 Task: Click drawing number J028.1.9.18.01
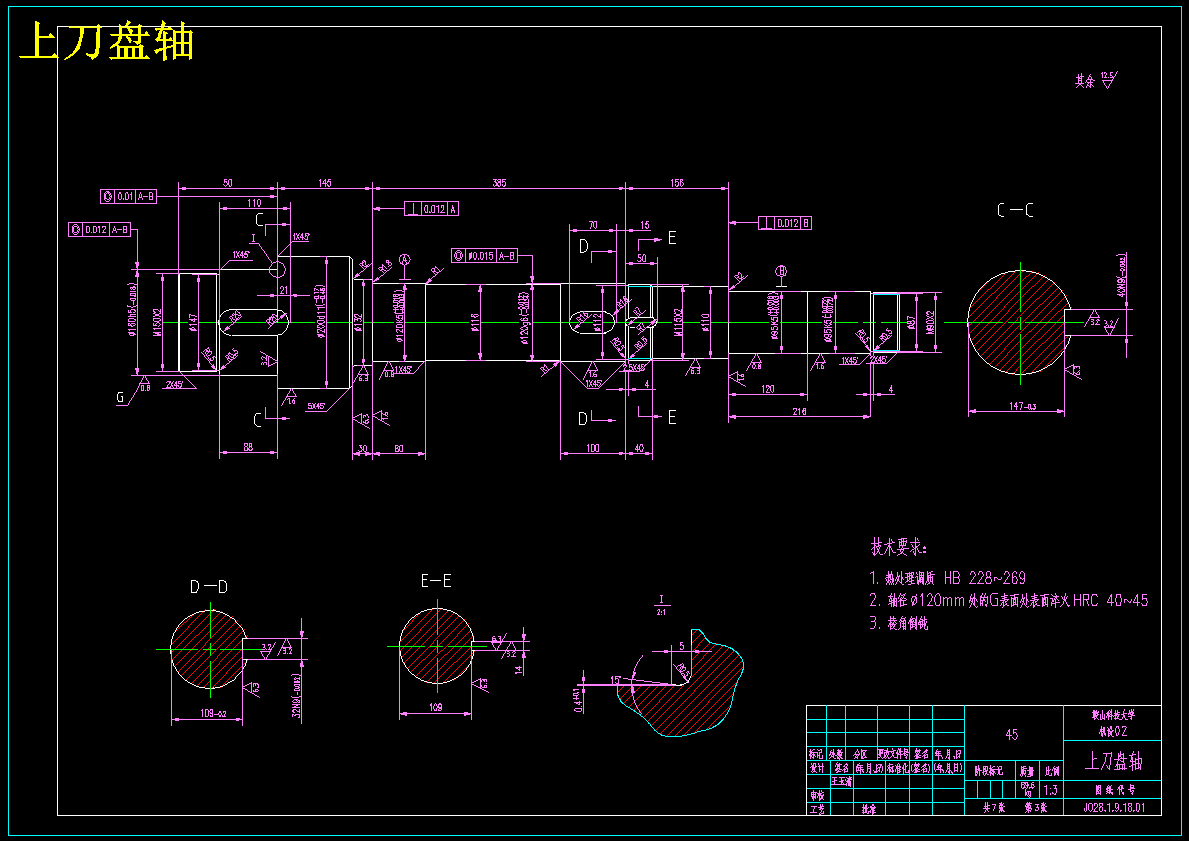tap(1112, 808)
